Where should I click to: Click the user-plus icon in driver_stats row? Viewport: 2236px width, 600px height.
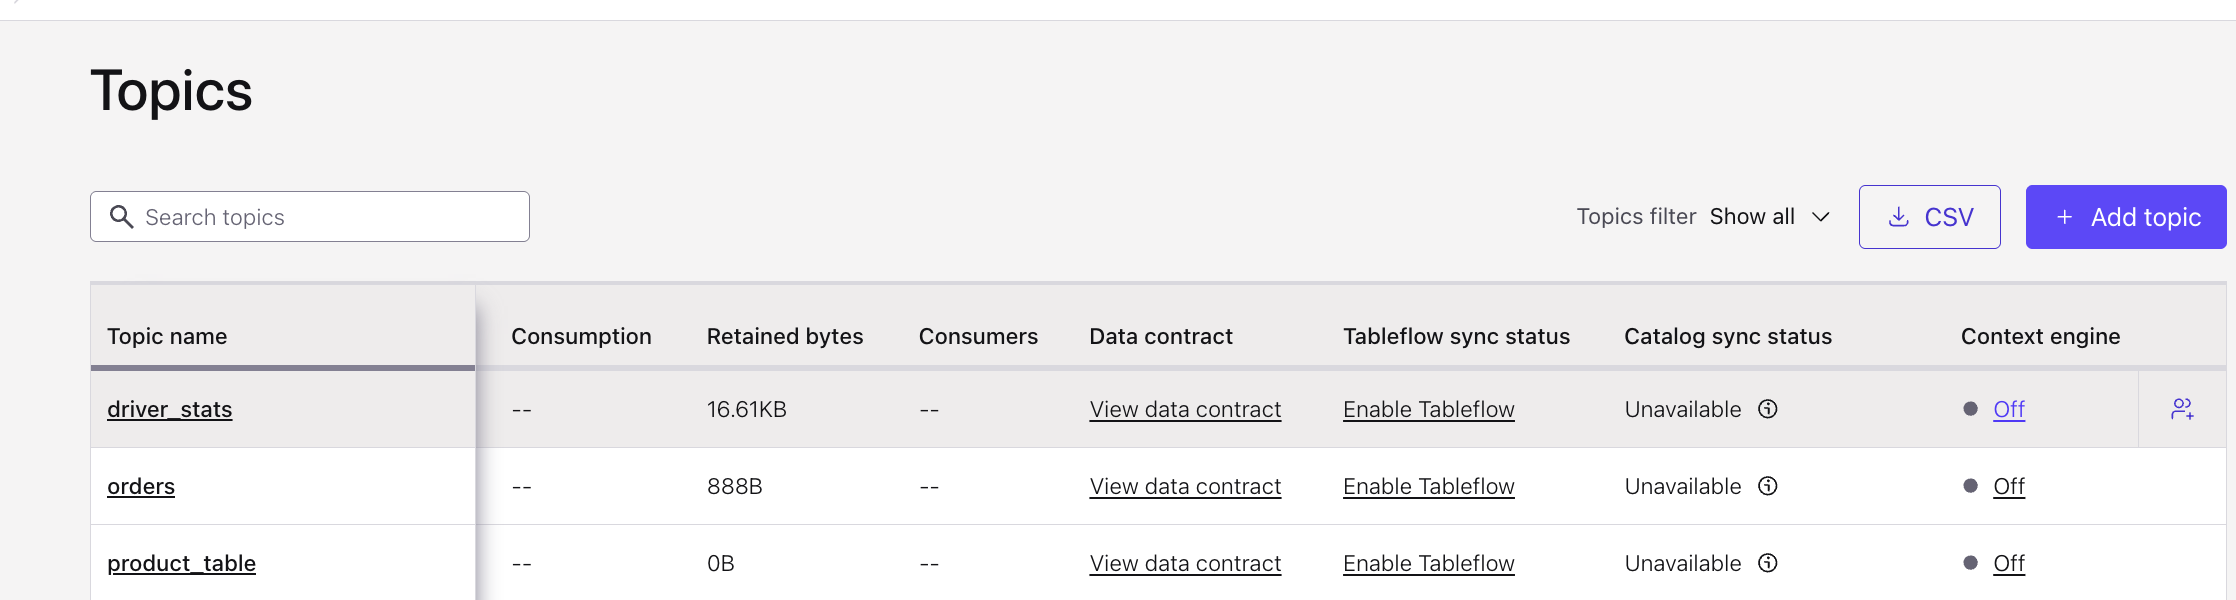pyautogui.click(x=2182, y=409)
